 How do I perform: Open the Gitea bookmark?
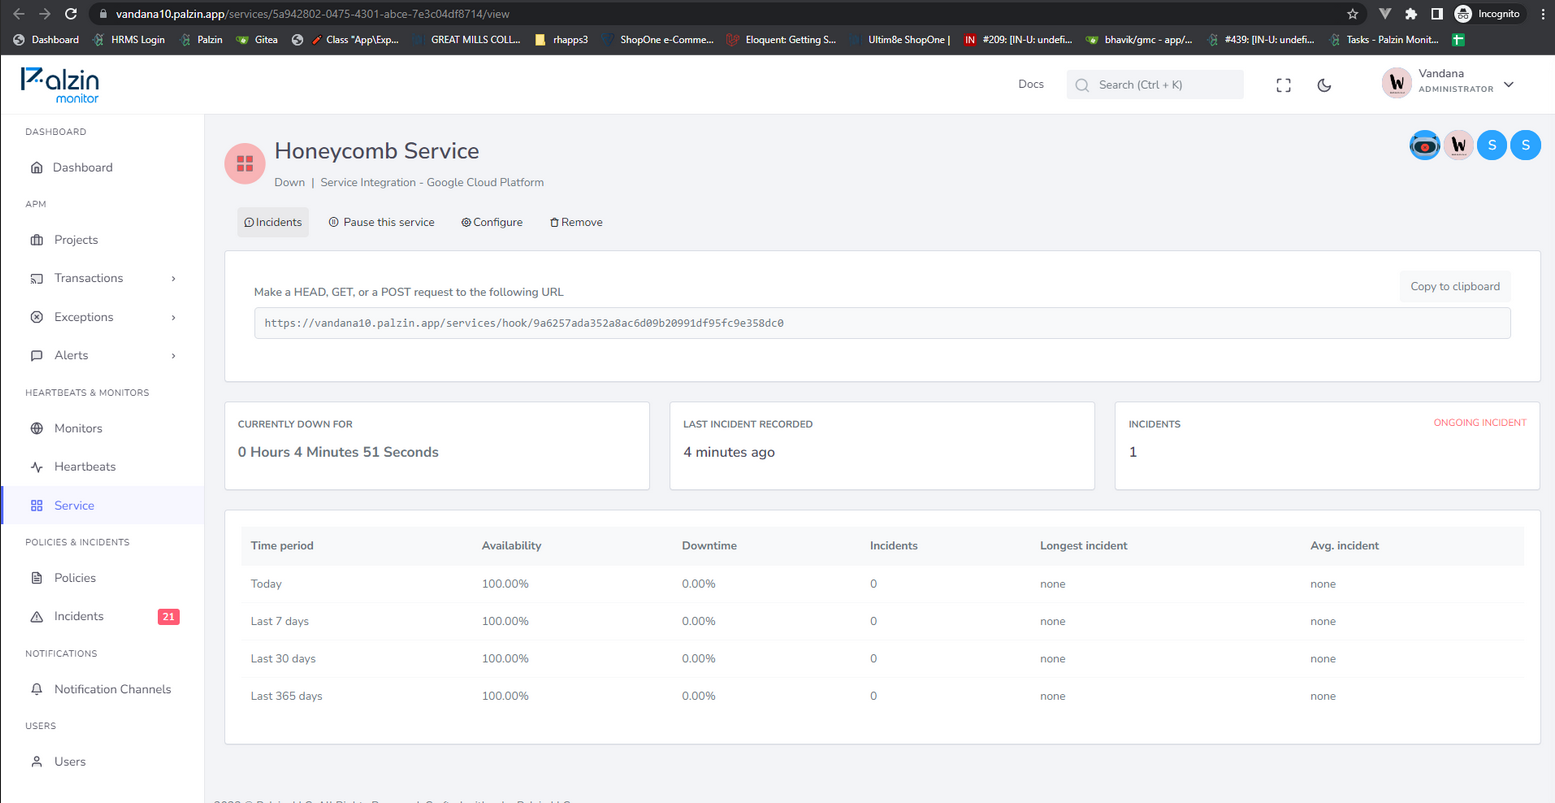click(256, 40)
